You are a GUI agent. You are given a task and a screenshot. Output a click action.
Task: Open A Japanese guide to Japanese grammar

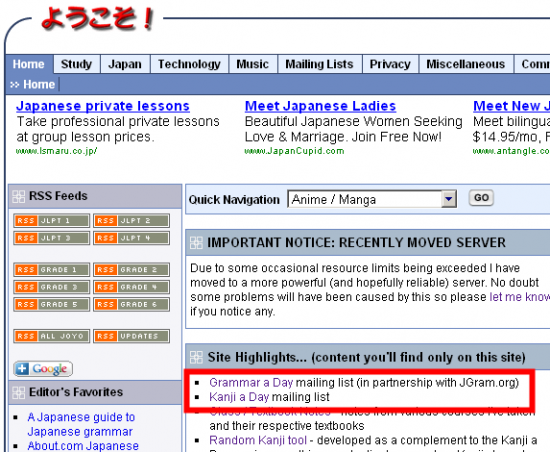pos(81,424)
